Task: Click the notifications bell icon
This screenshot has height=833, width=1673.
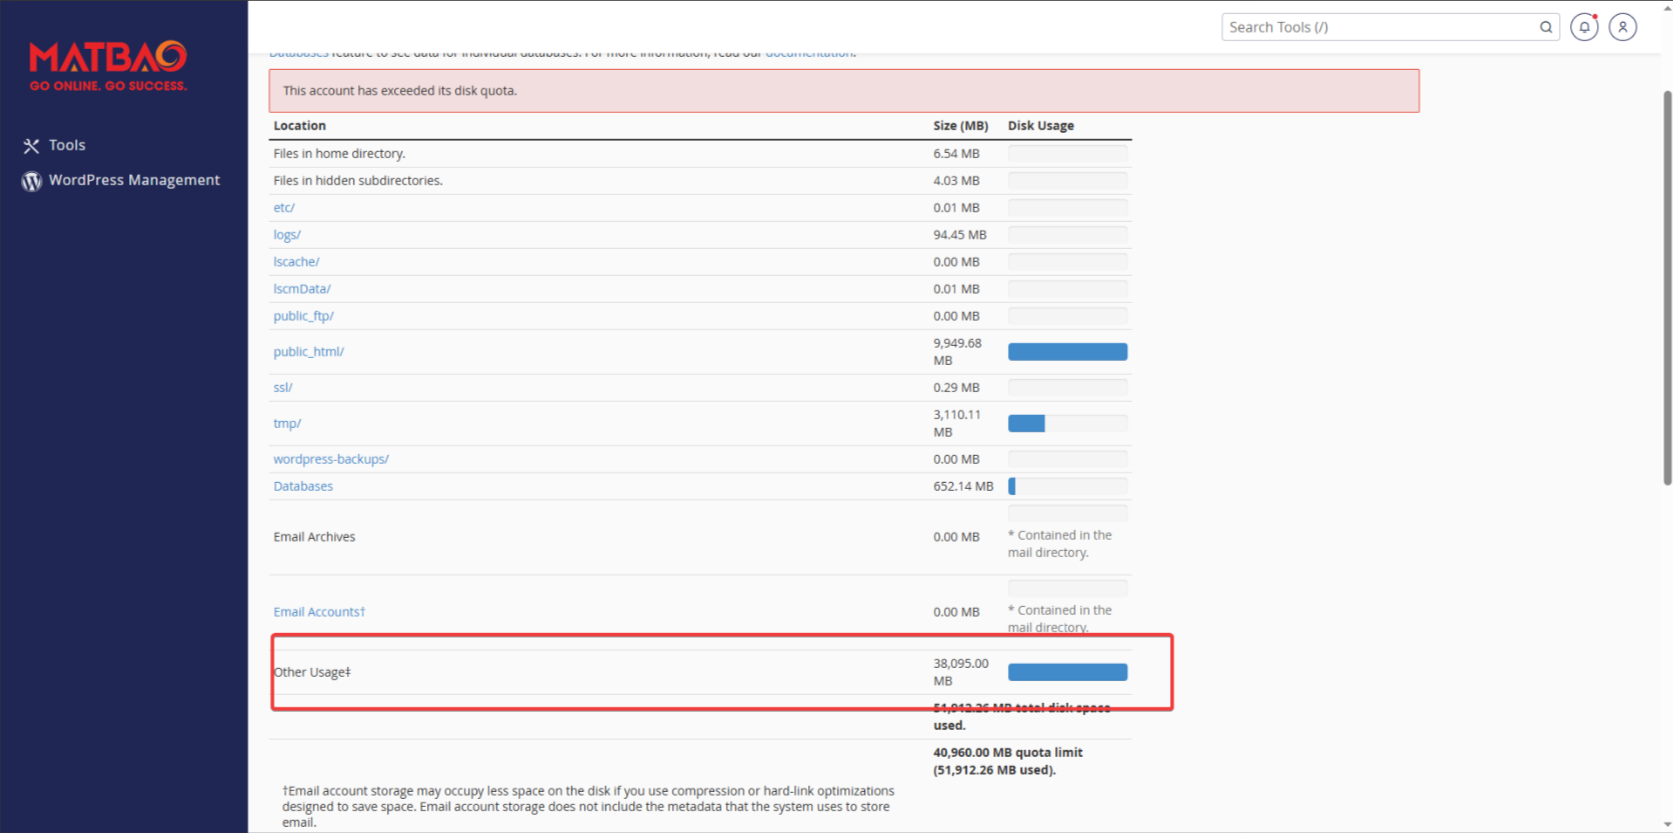Action: coord(1584,27)
